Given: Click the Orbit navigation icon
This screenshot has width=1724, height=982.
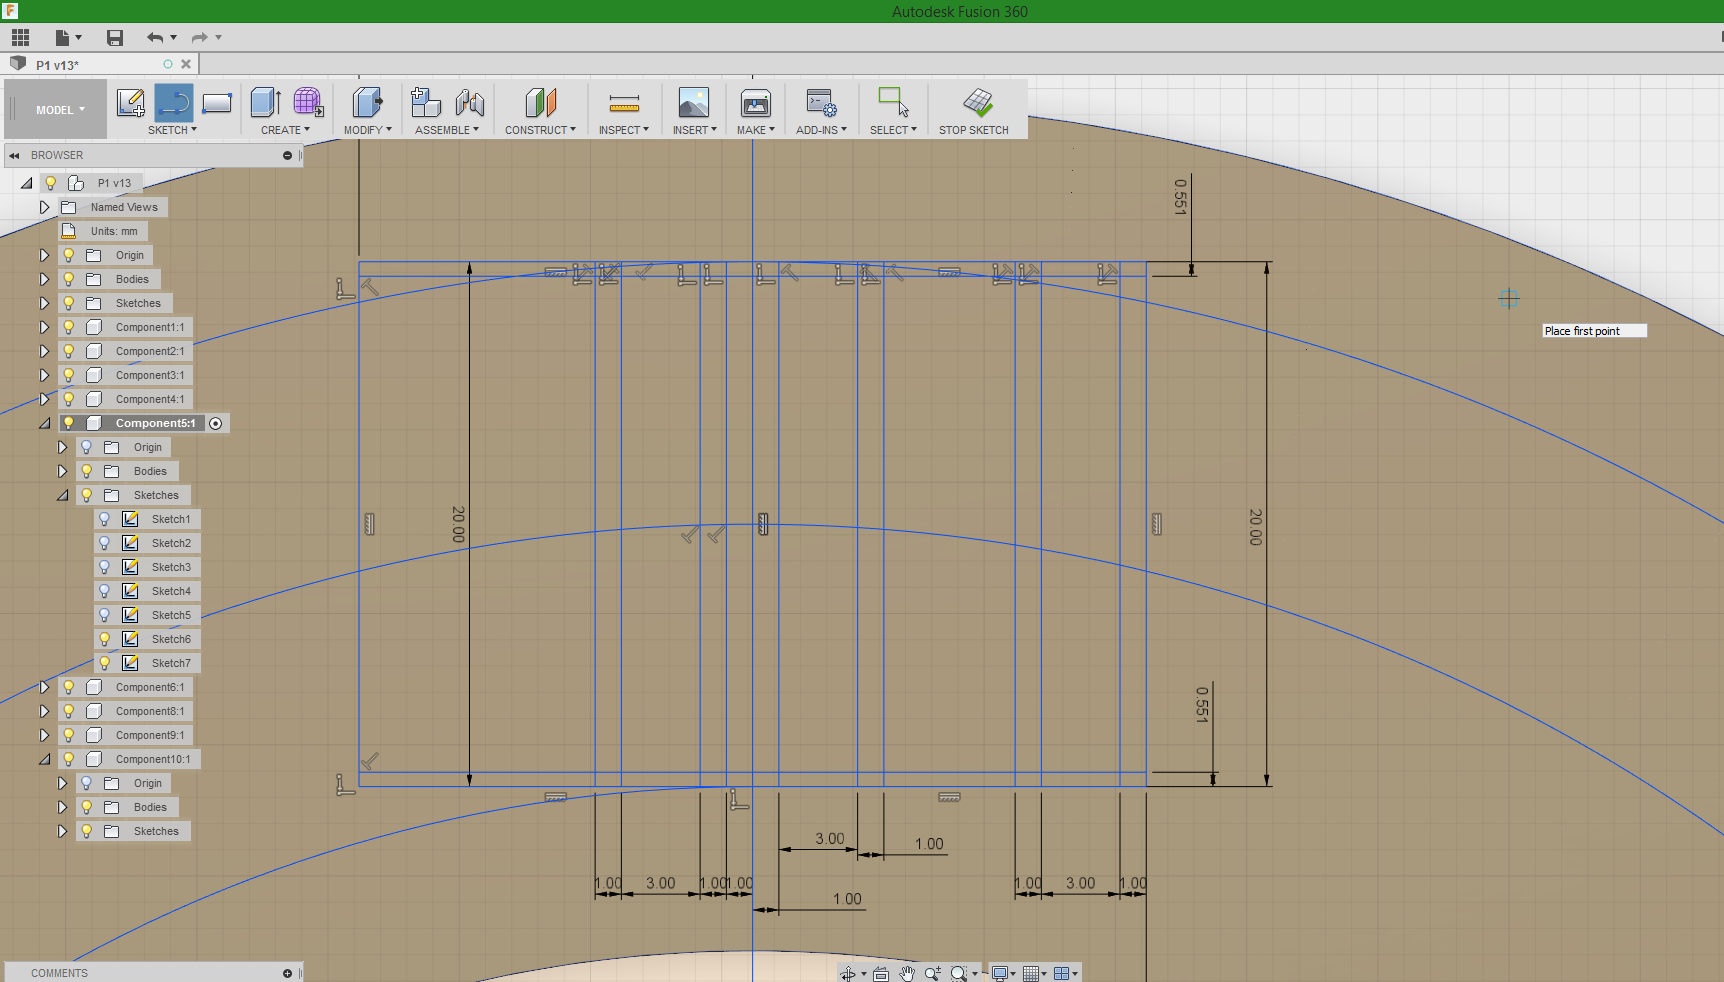Looking at the screenshot, I should [x=848, y=973].
